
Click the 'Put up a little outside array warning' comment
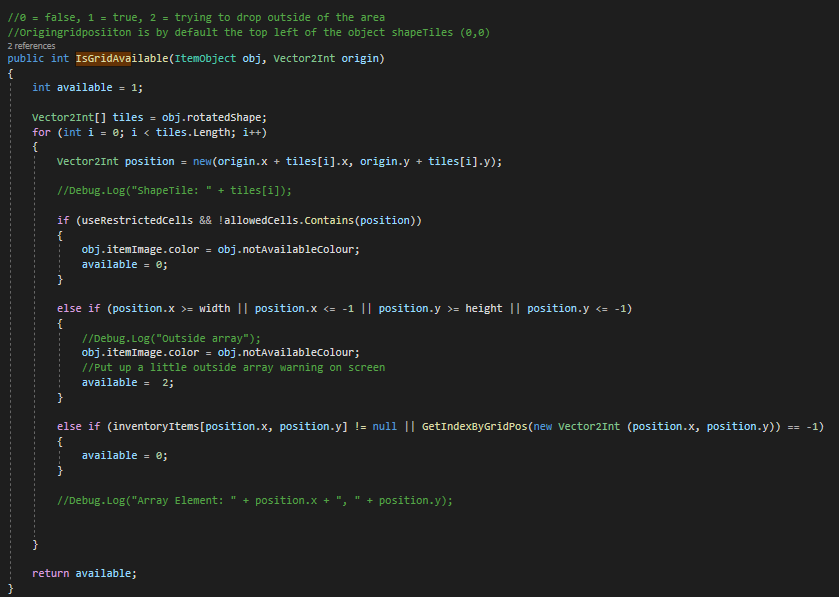tap(233, 367)
